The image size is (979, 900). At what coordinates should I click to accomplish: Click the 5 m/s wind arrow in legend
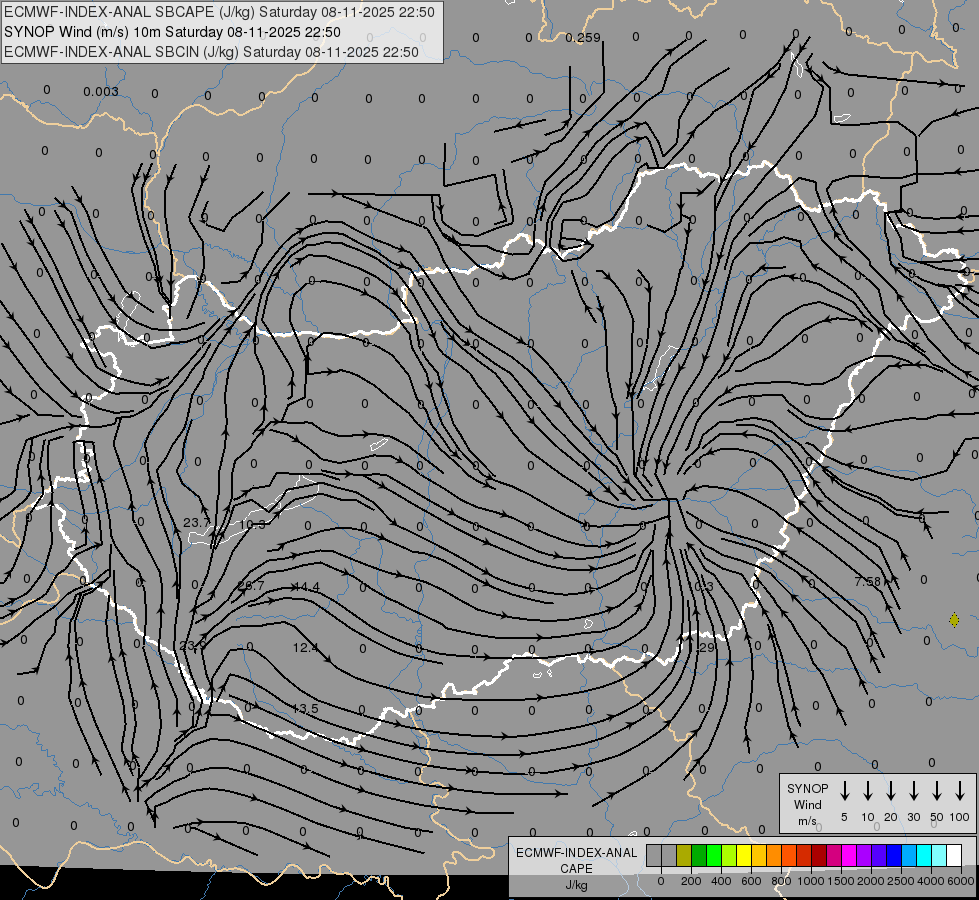pos(844,791)
